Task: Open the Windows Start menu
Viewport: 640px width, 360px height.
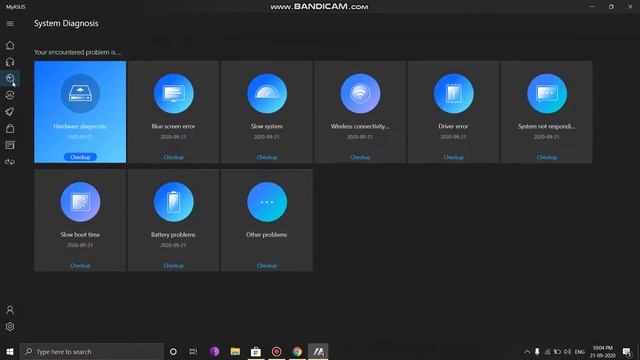Action: (x=10, y=351)
